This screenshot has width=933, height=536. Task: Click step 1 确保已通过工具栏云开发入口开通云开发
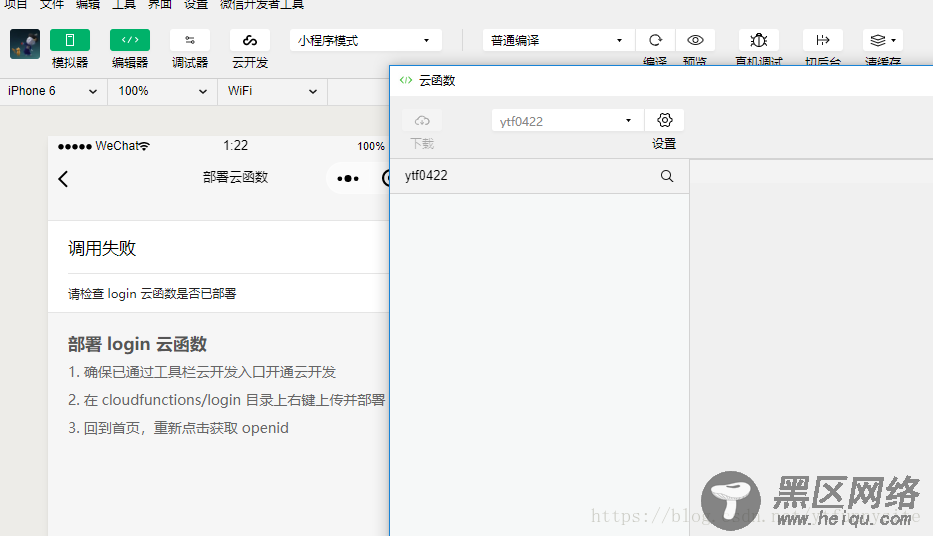[x=202, y=372]
